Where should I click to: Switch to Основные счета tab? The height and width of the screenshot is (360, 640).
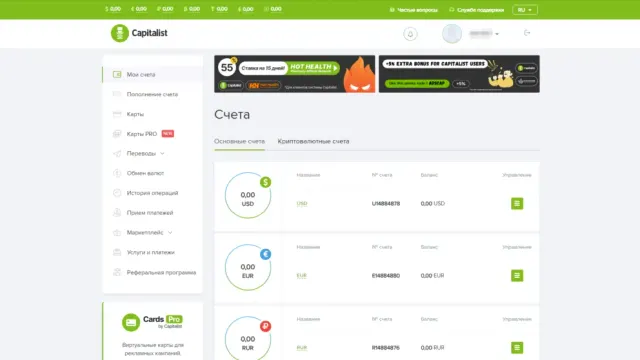240,141
